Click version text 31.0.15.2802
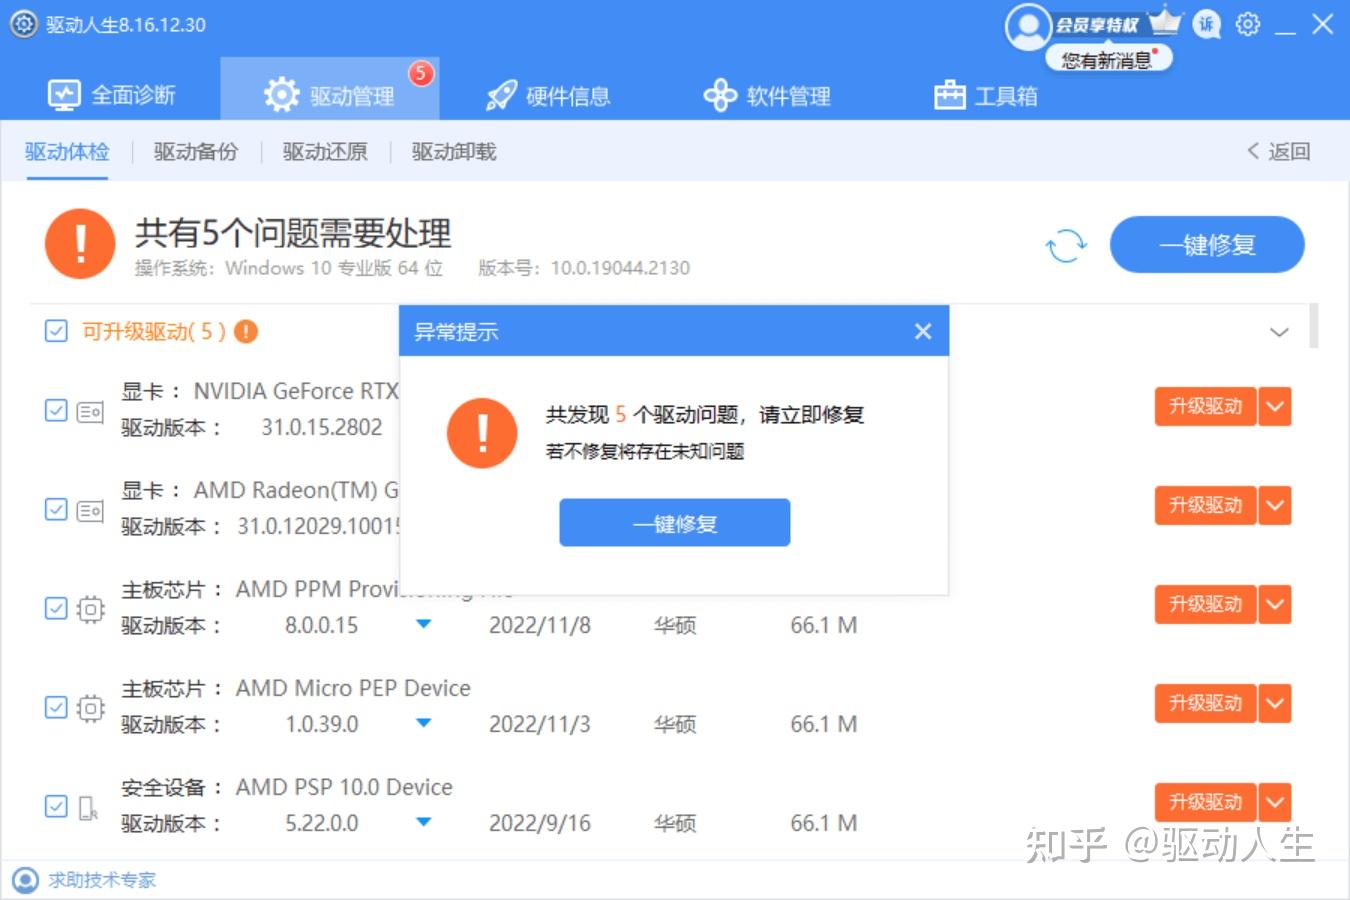Screen dimensions: 1350x900 (x=322, y=427)
